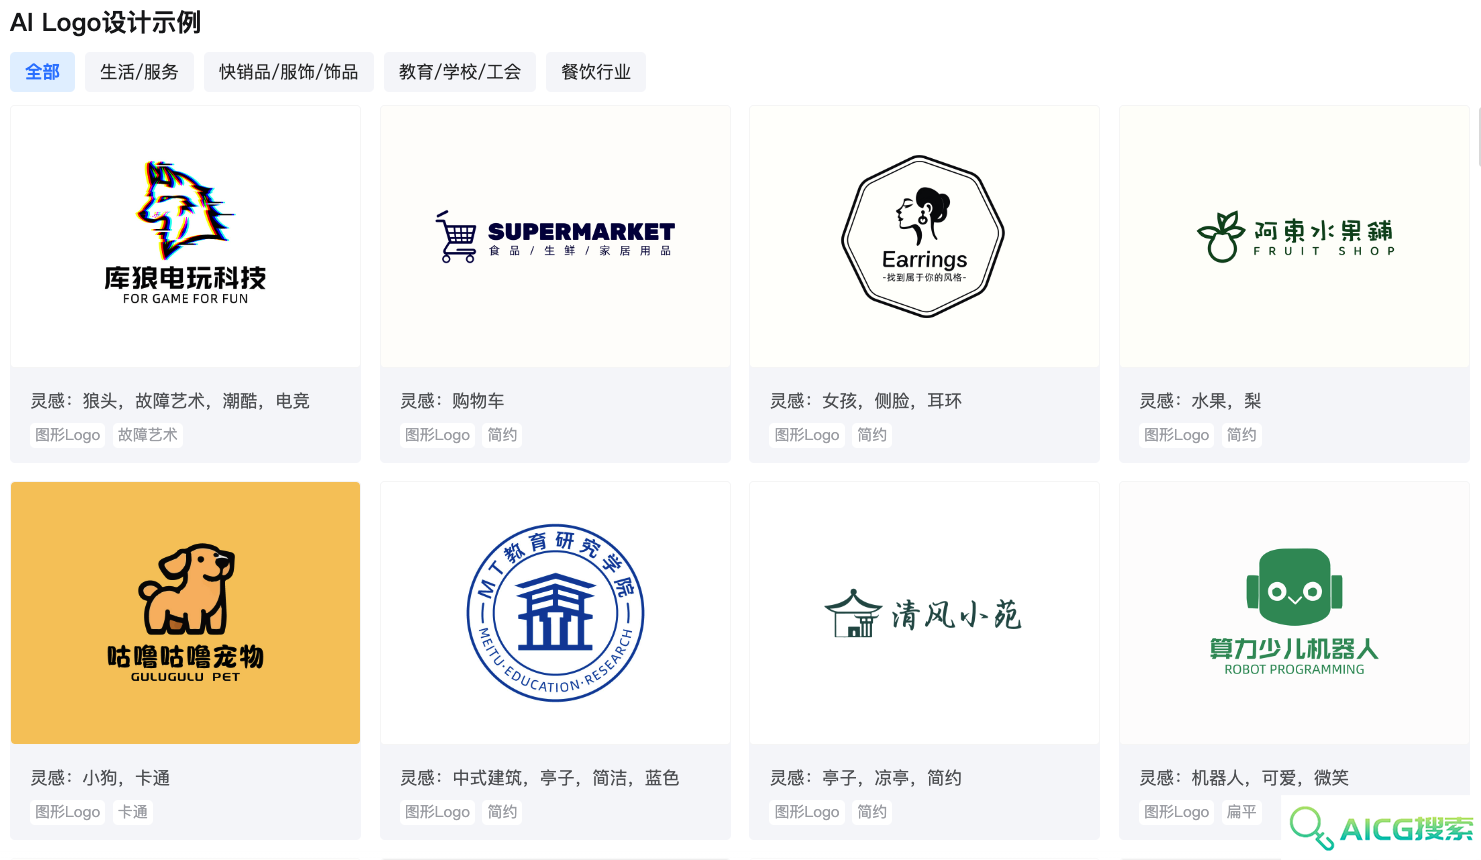Select the Earrings octagon logo example
Viewport: 1481px width, 860px height.
pos(924,236)
